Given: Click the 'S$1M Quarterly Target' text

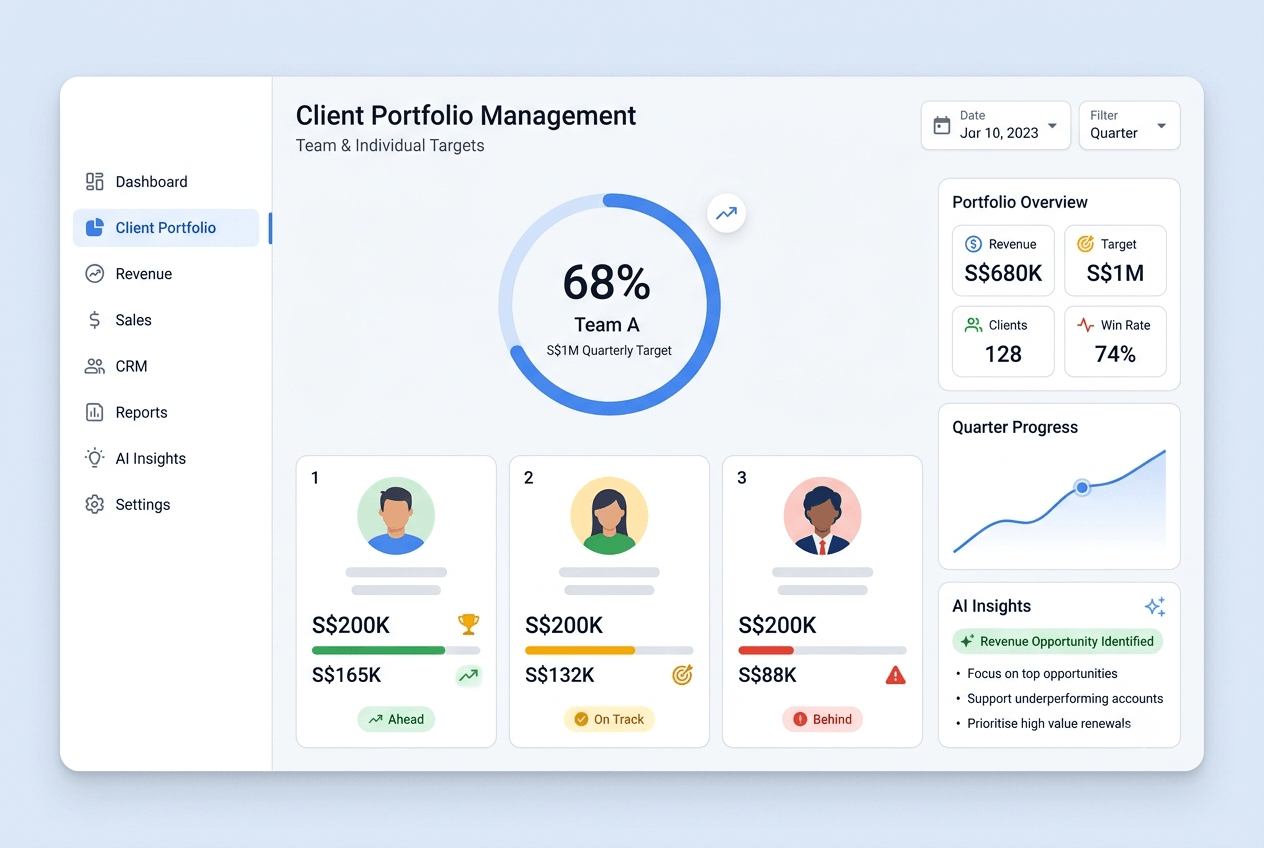Looking at the screenshot, I should (x=609, y=351).
